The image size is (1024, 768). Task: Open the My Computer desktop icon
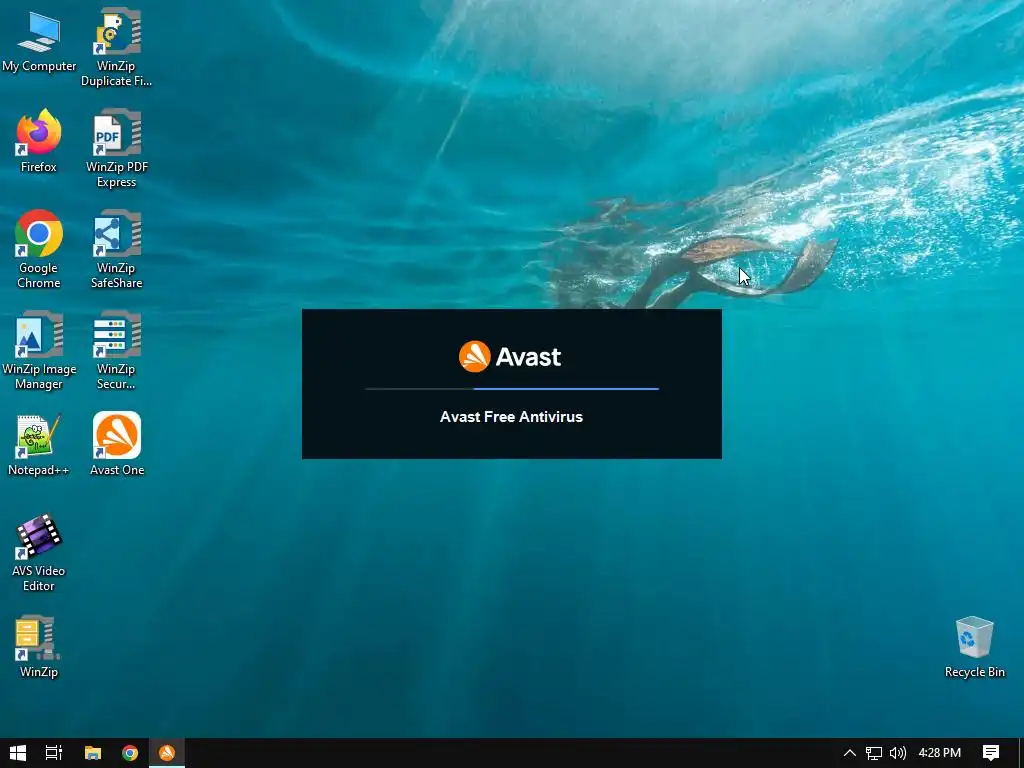(x=39, y=41)
